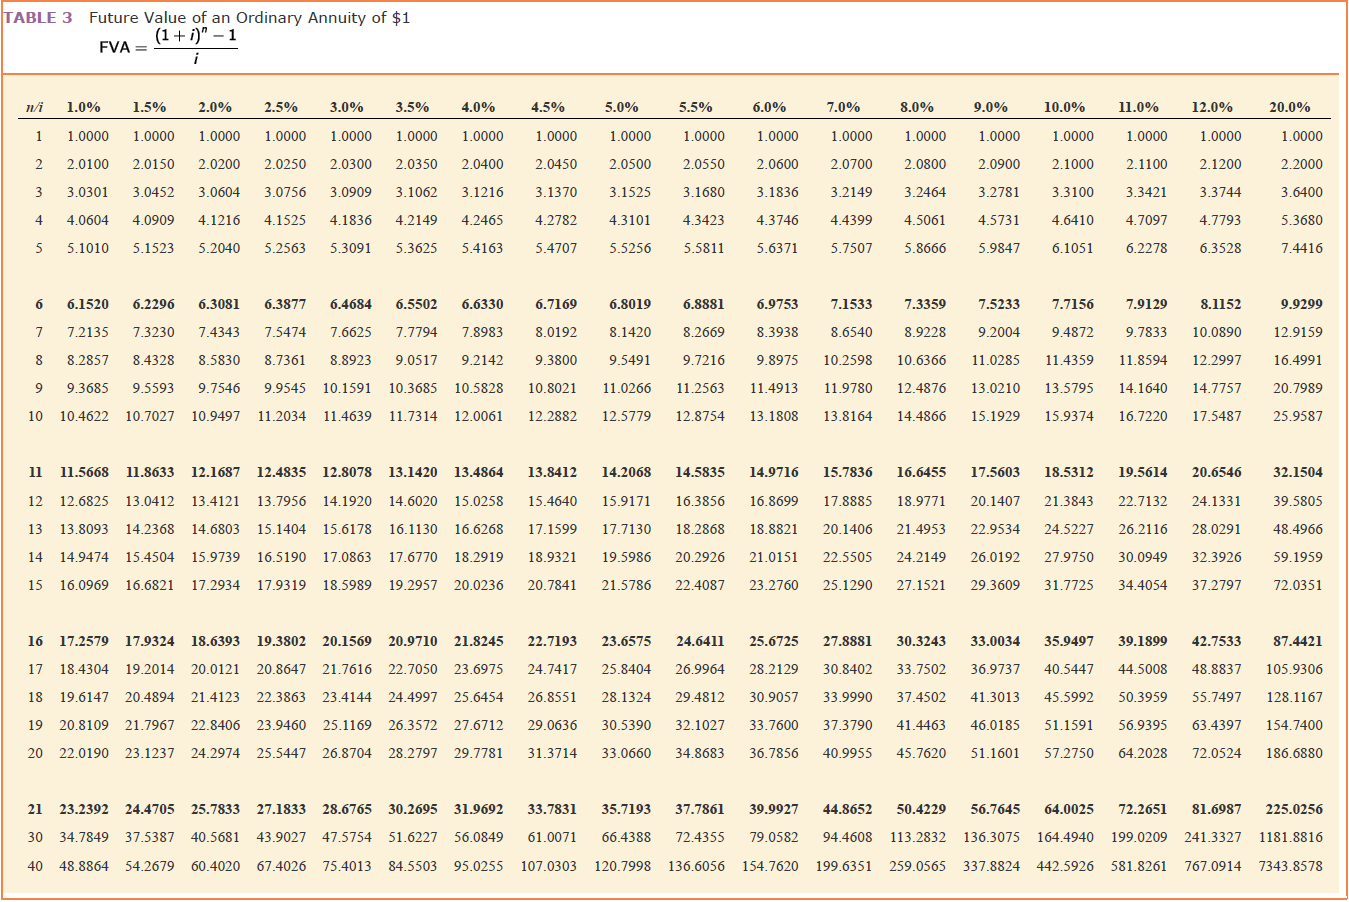
Task: Click the n/i column header
Action: (35, 106)
